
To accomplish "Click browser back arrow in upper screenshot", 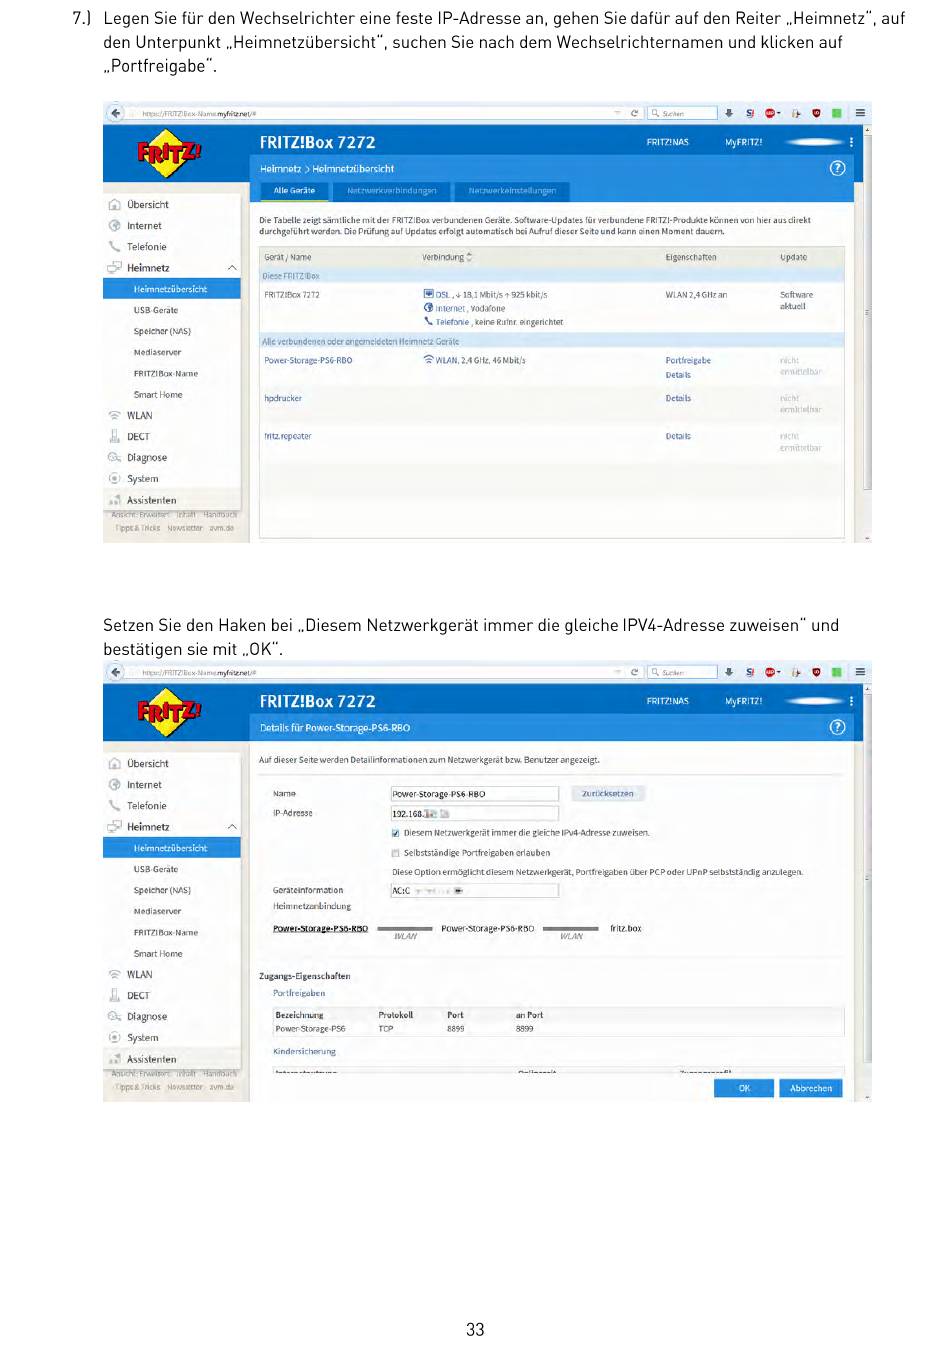I will tap(115, 113).
